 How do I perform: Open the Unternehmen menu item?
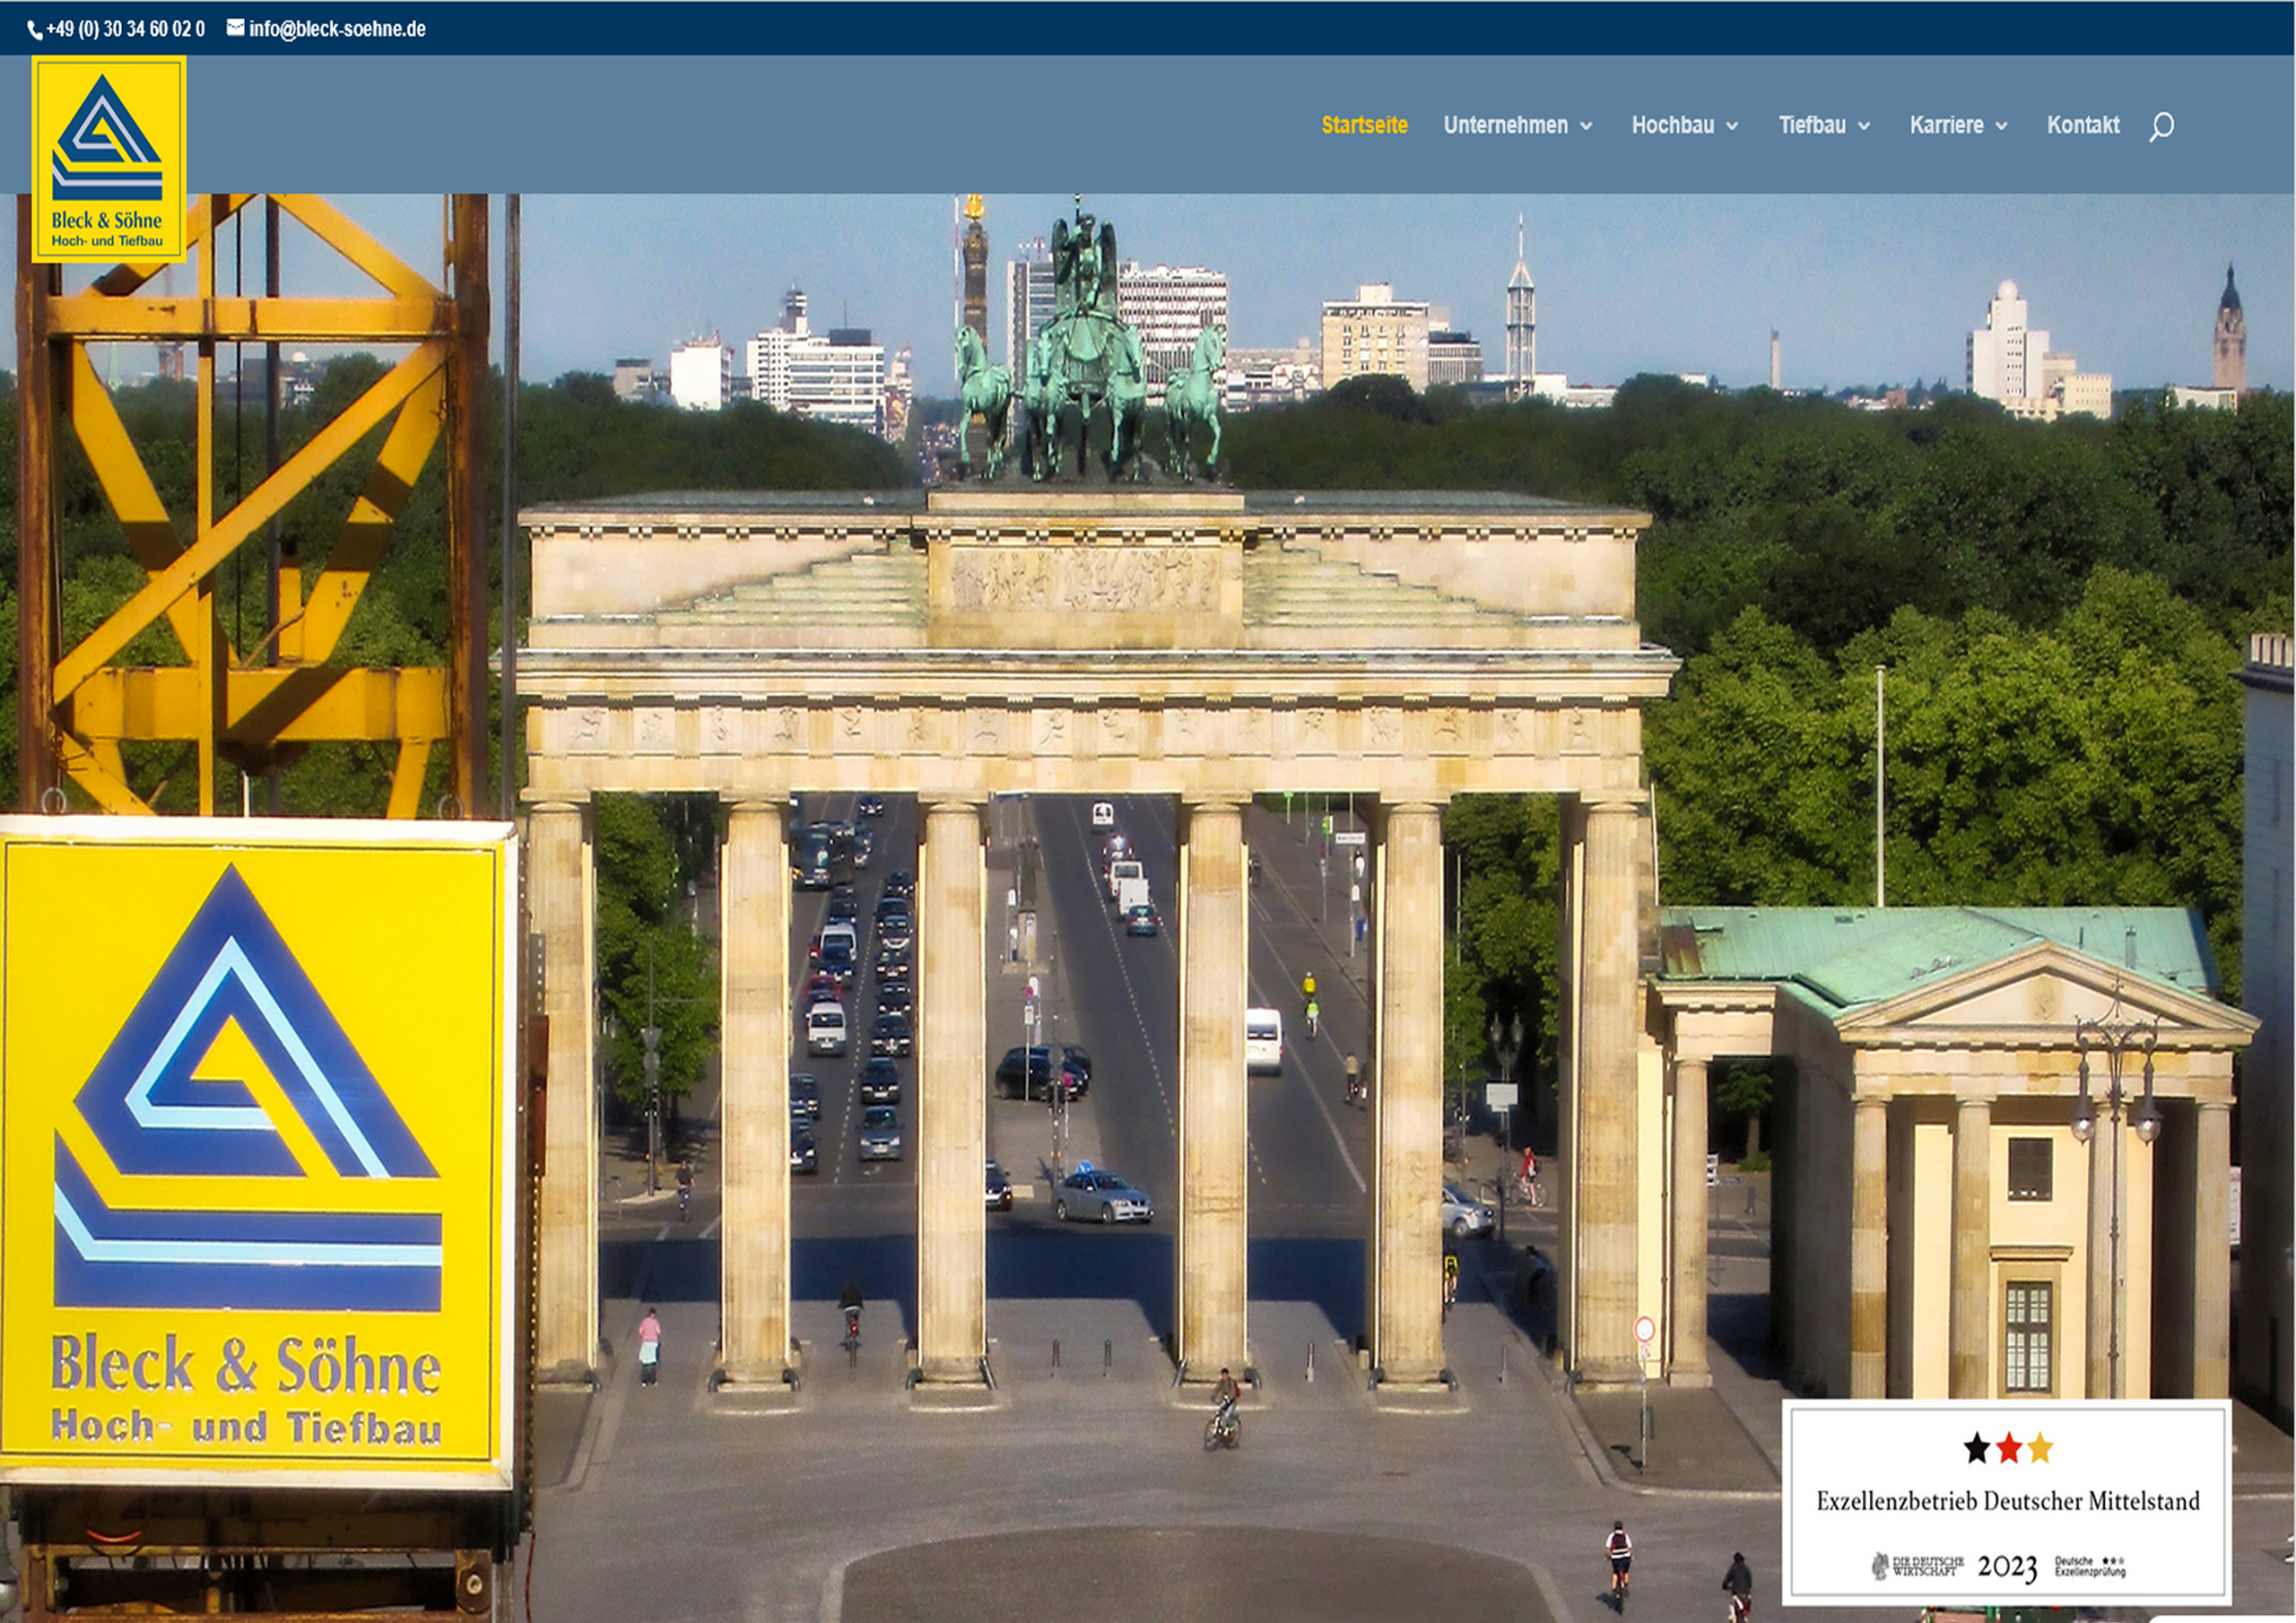click(1505, 125)
